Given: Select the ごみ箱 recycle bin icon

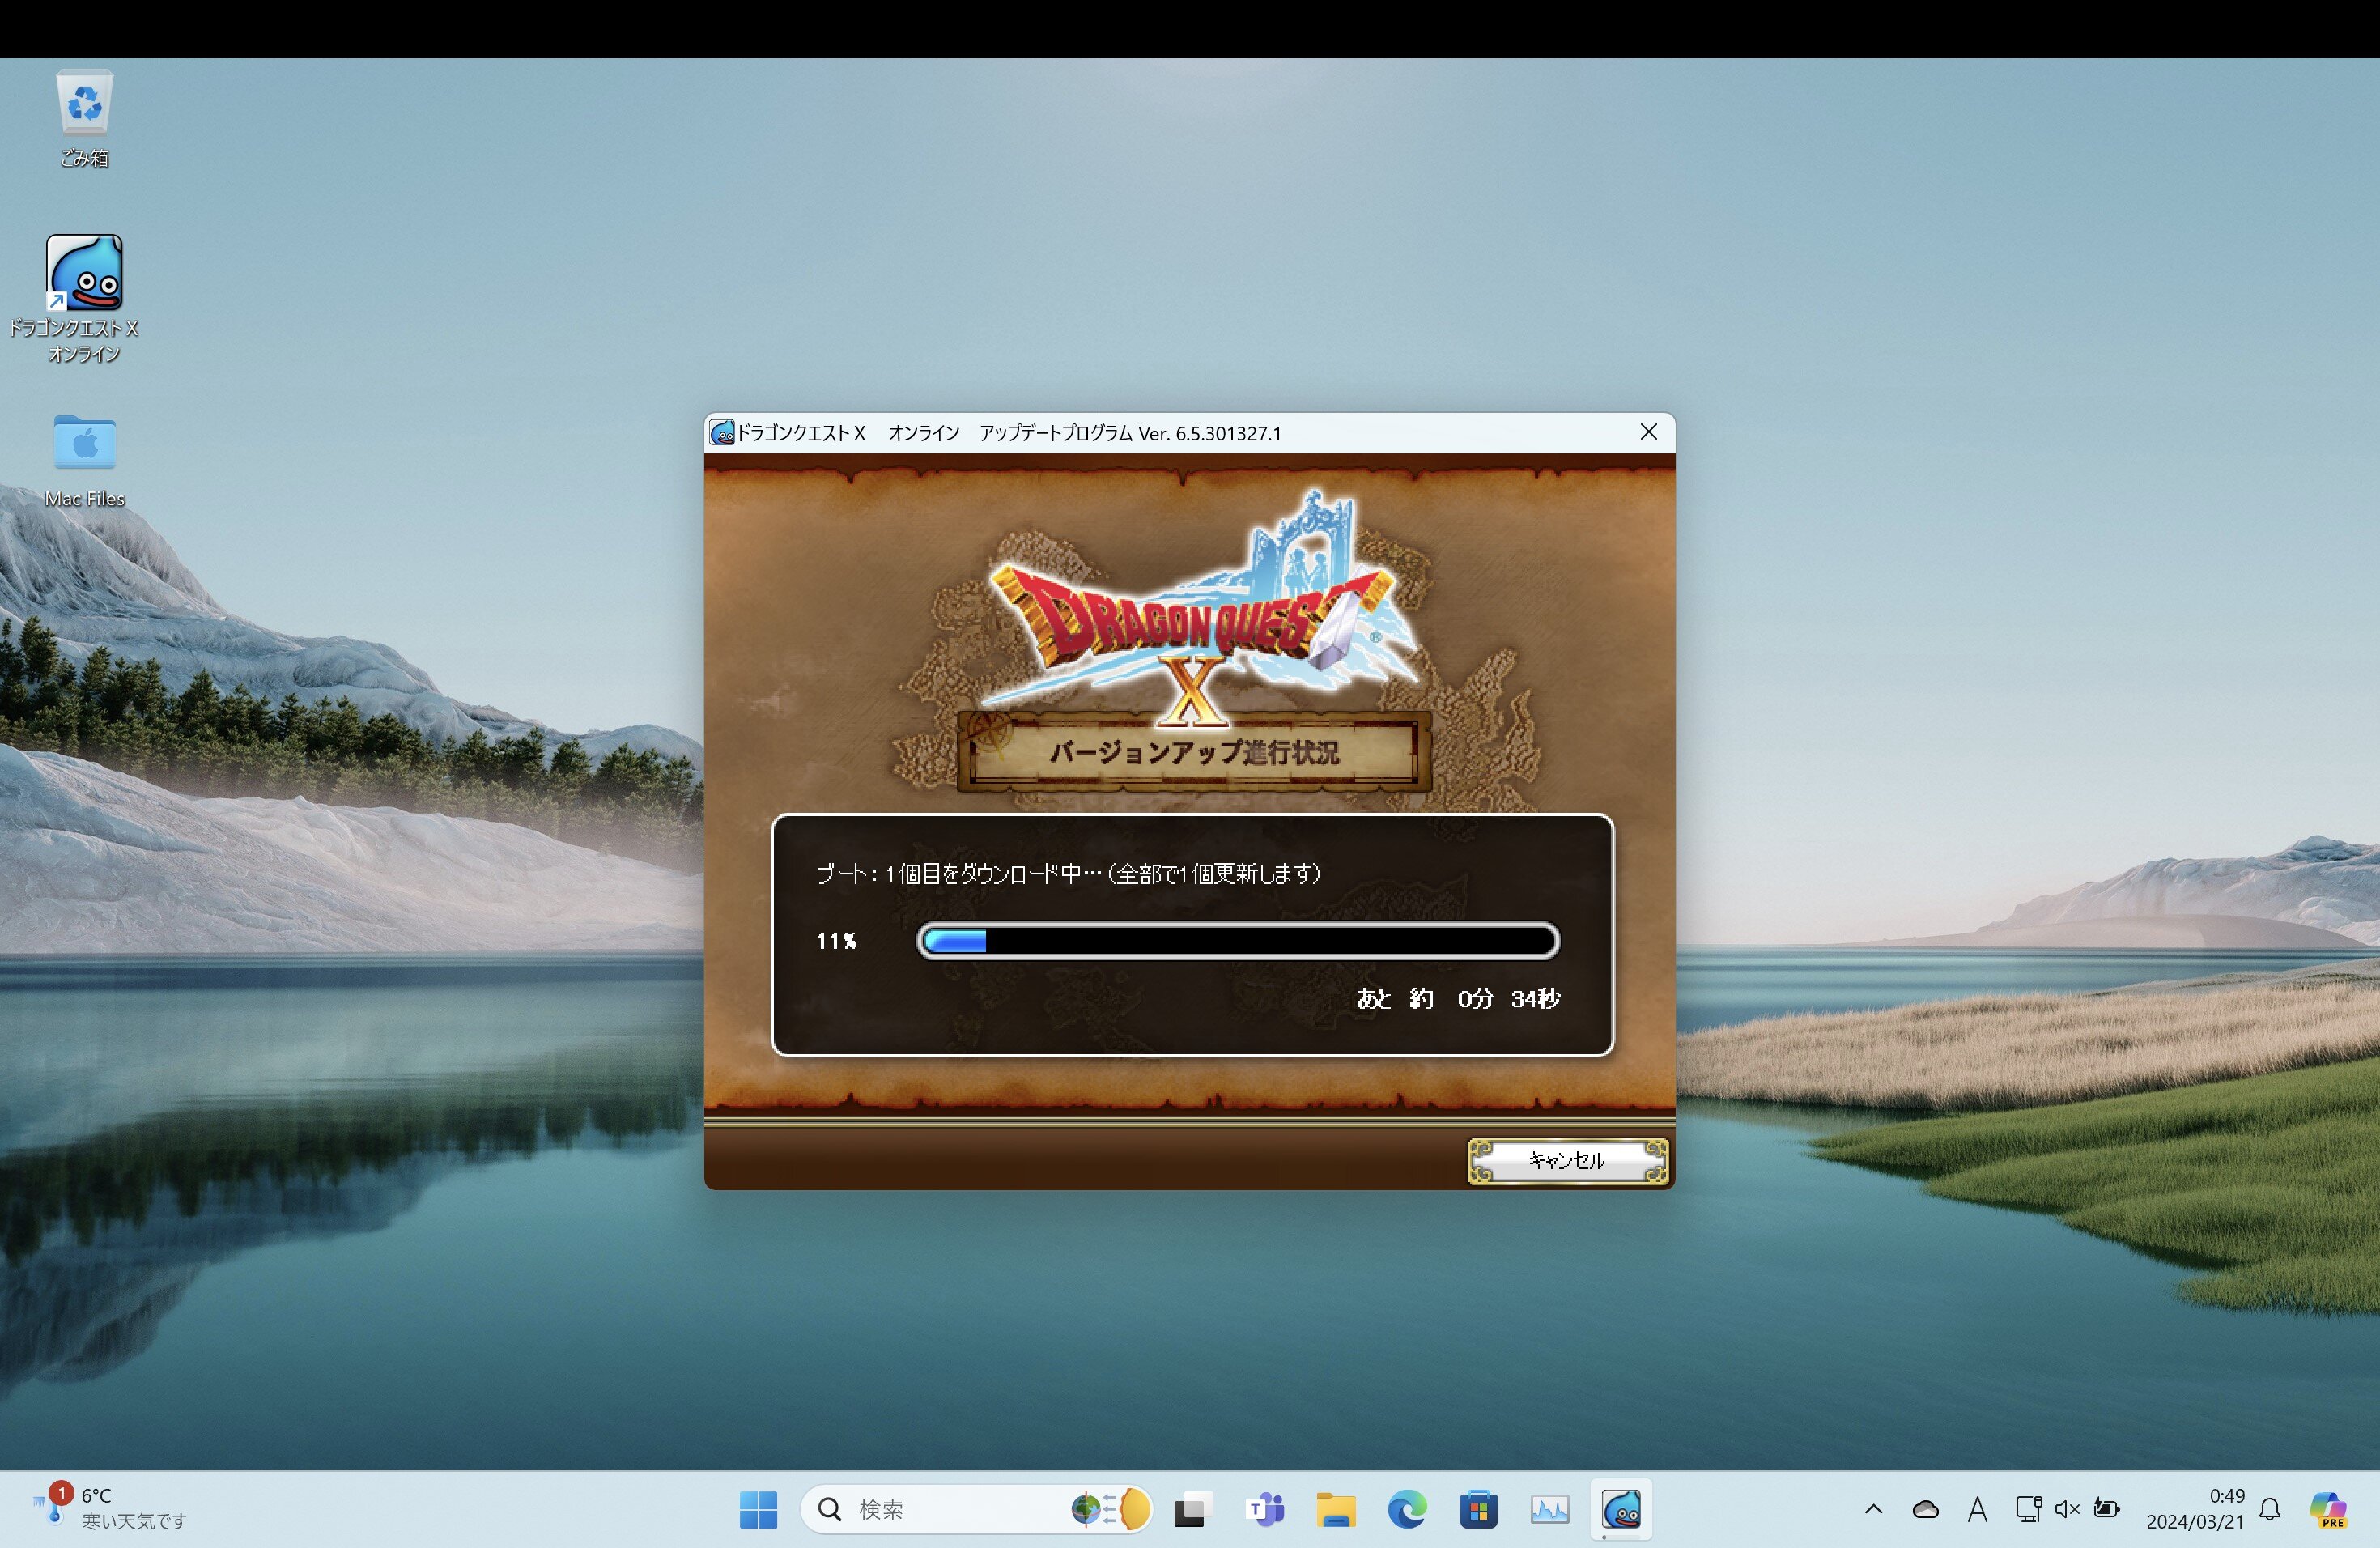Looking at the screenshot, I should tap(84, 118).
